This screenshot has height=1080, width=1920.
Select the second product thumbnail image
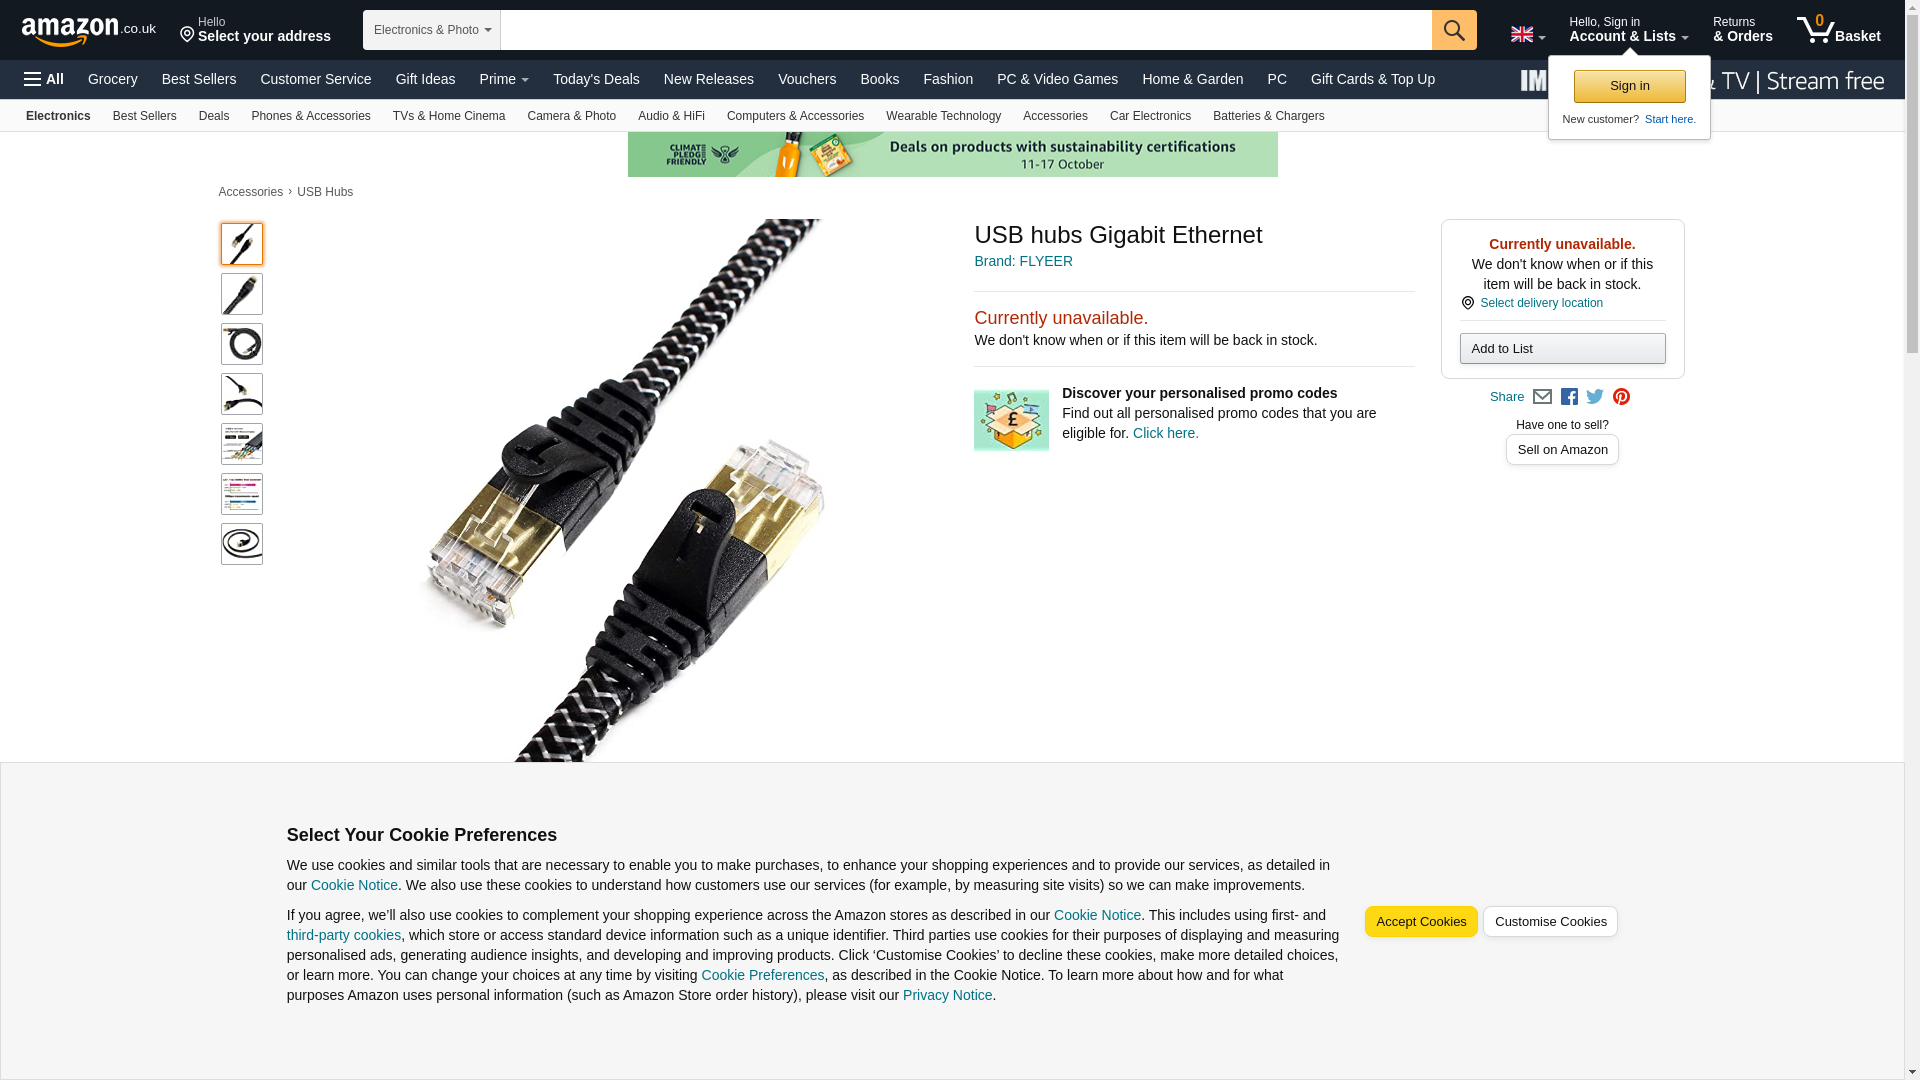(x=242, y=294)
